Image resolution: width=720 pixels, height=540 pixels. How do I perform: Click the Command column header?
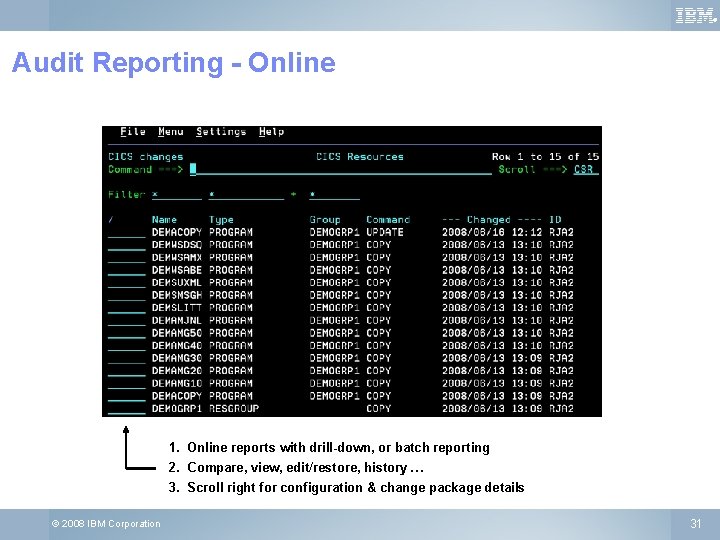[x=388, y=220]
